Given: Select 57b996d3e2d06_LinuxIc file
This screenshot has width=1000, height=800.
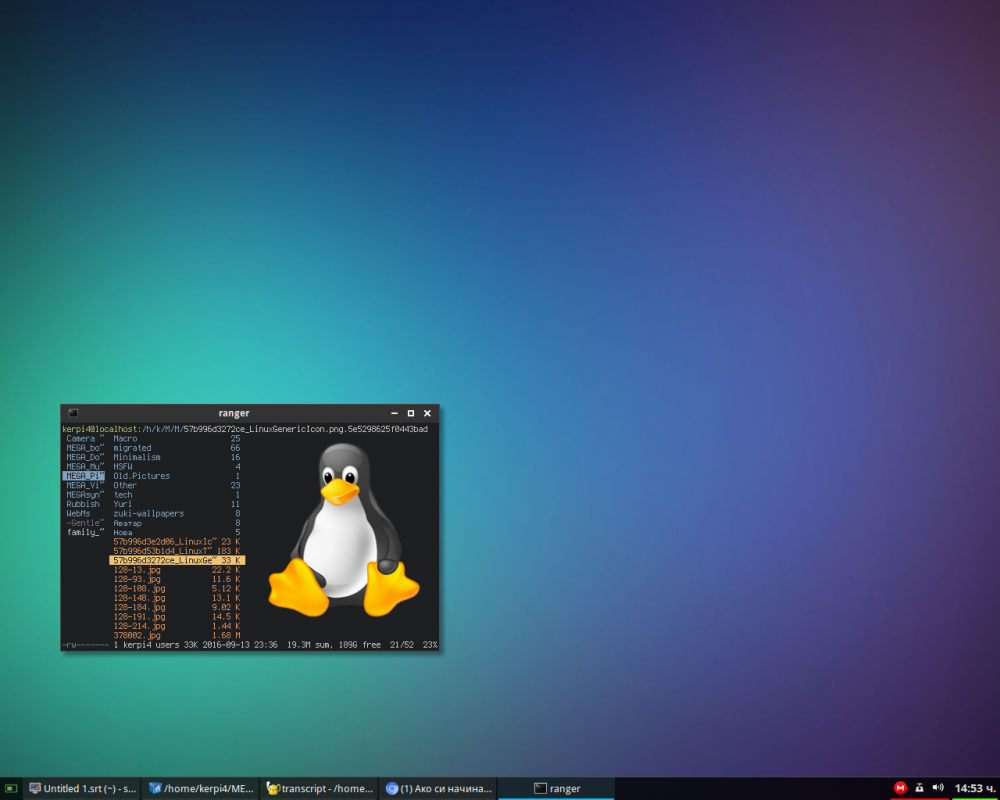Looking at the screenshot, I should (177, 542).
